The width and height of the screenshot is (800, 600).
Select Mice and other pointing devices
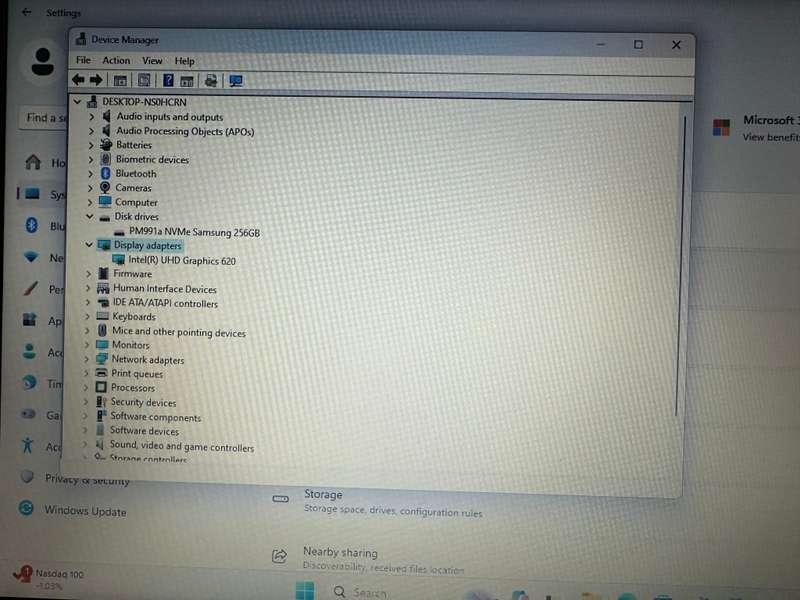click(179, 332)
